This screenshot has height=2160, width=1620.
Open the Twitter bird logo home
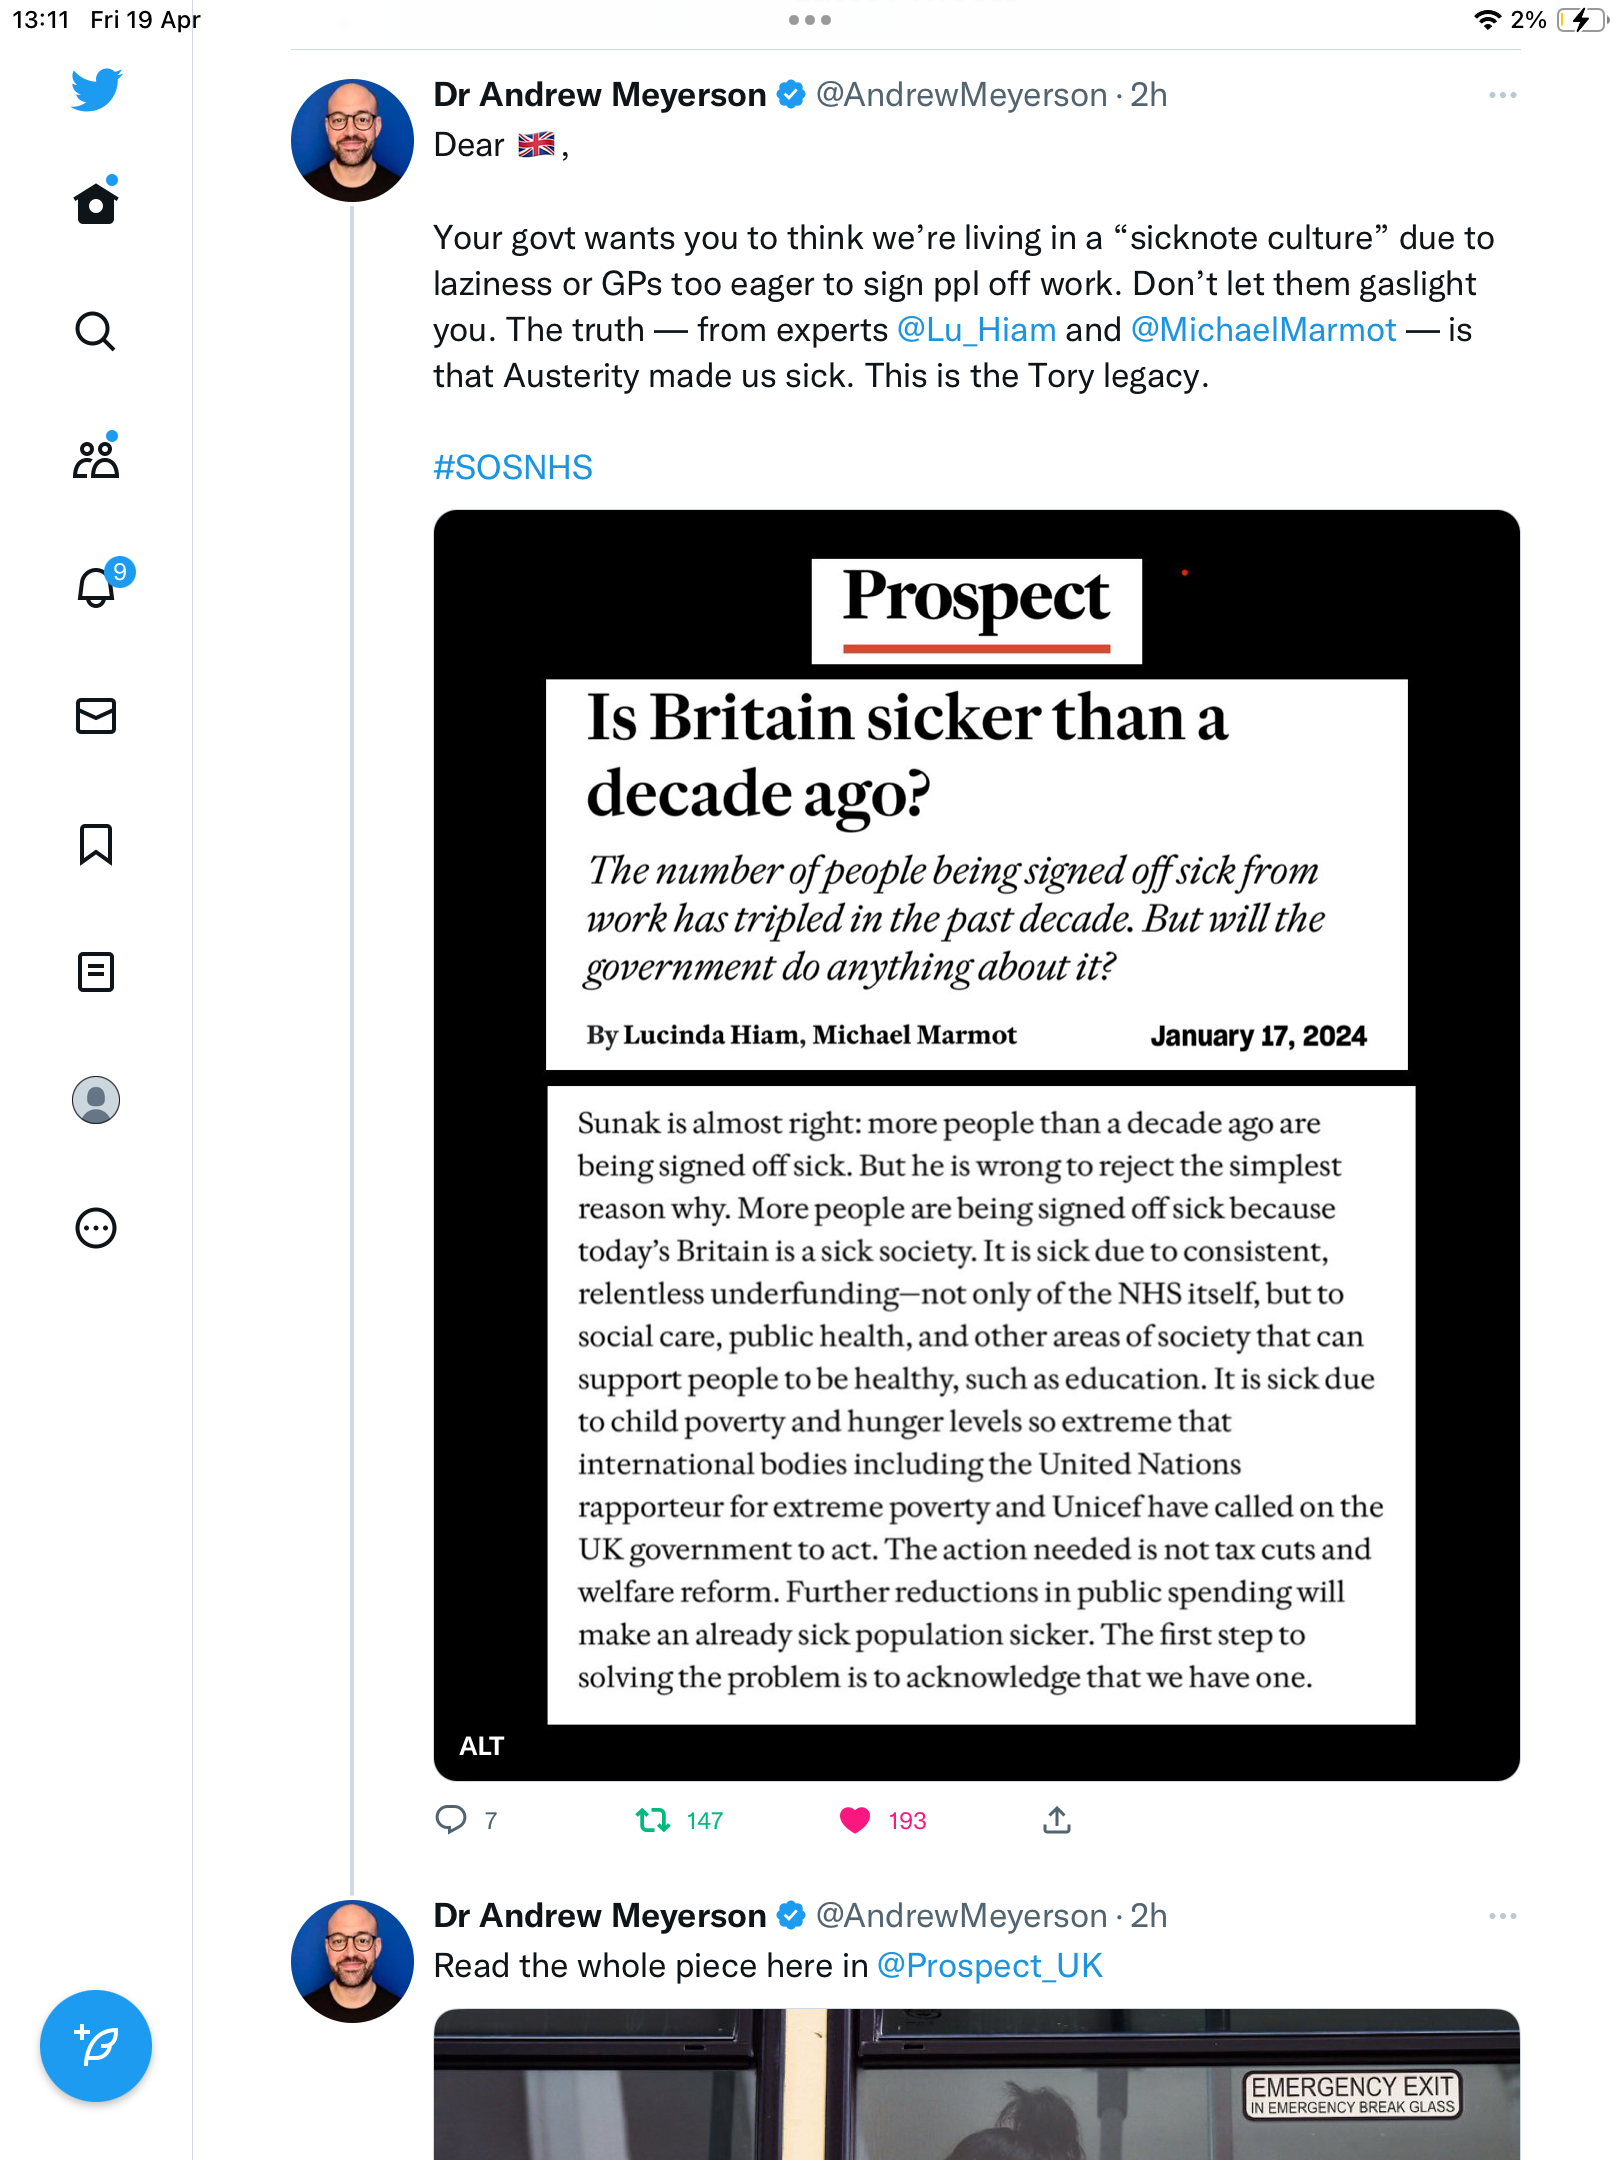tap(96, 90)
